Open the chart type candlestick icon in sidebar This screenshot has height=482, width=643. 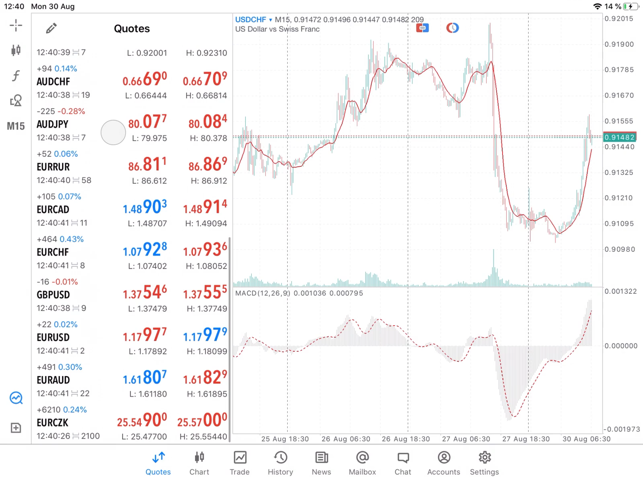point(16,50)
